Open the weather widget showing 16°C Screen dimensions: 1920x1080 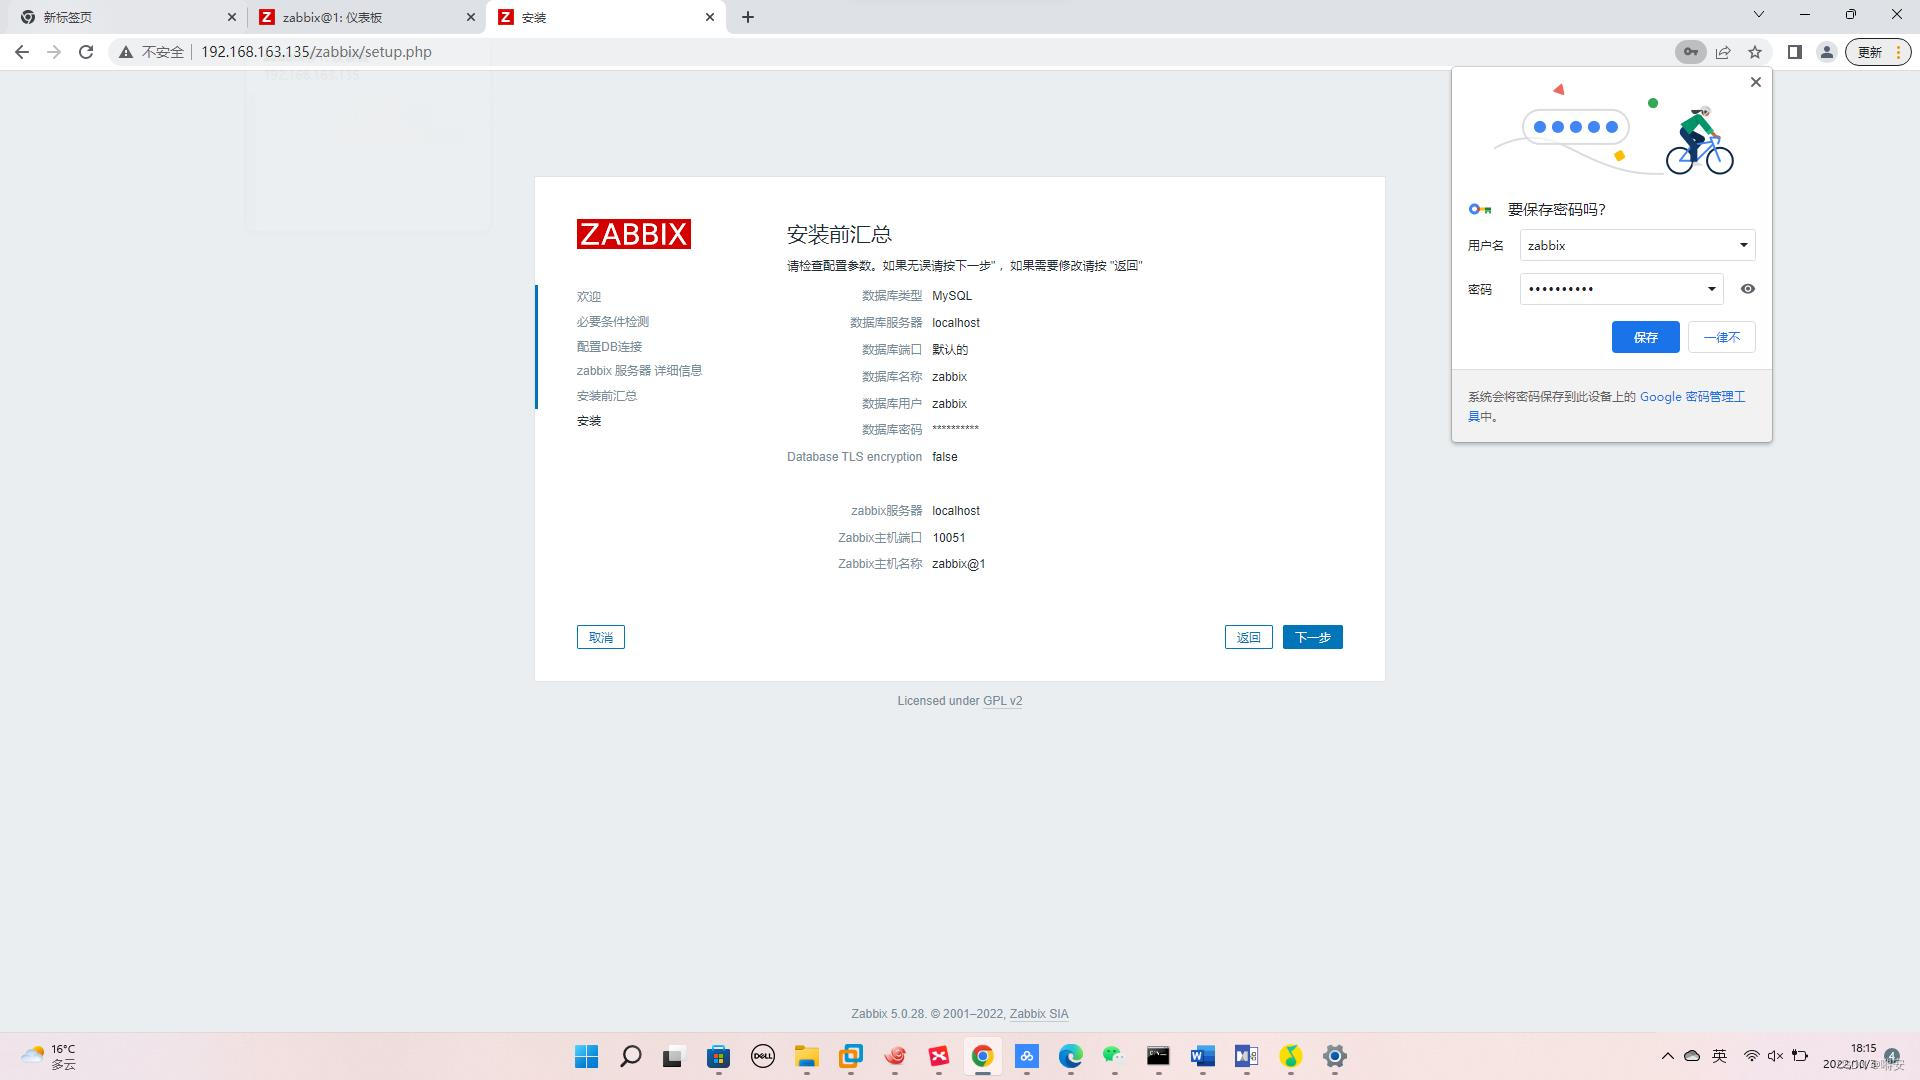(x=48, y=1056)
